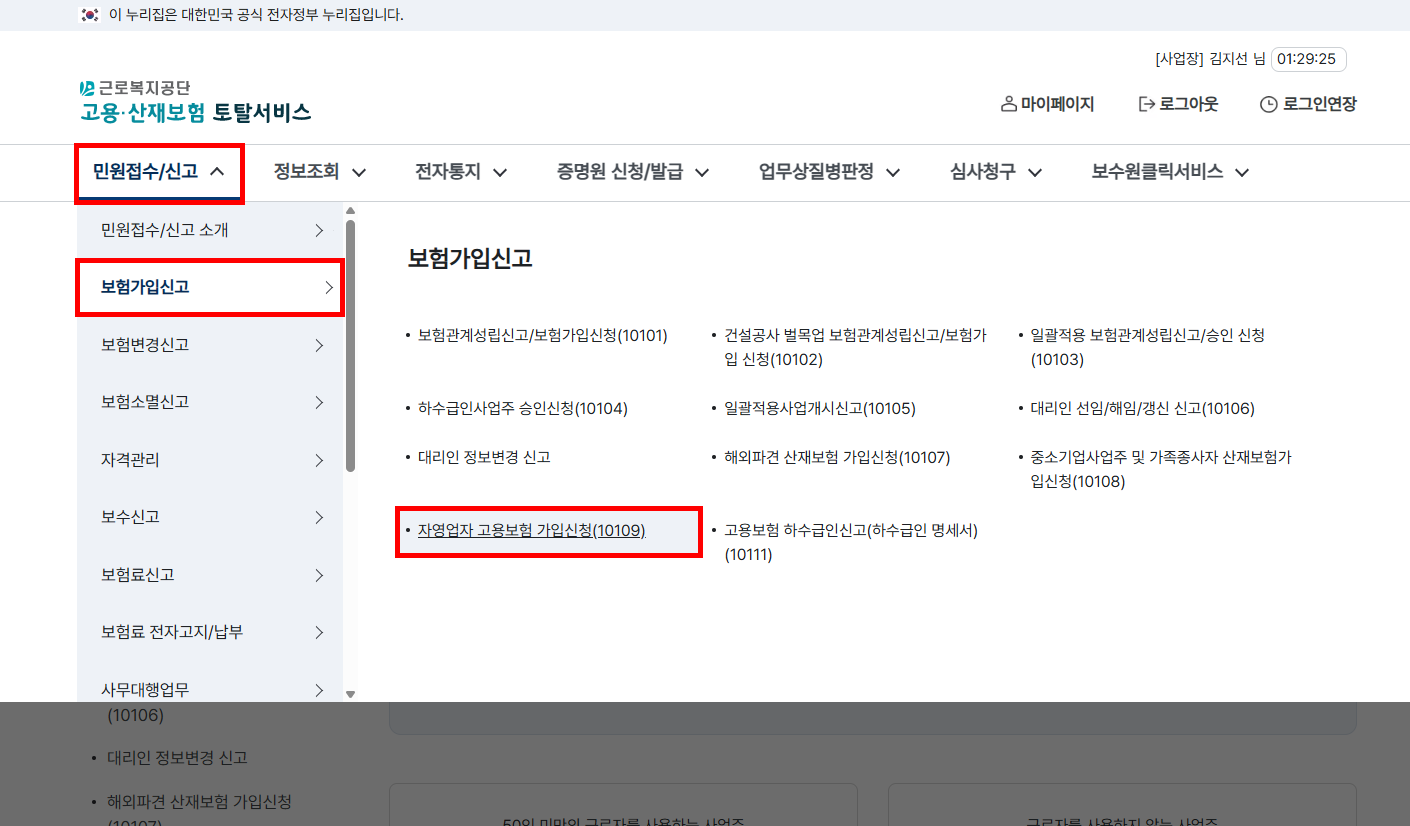Collapse the 민원접수/신고 menu
The height and width of the screenshot is (826, 1410).
pyautogui.click(x=160, y=172)
